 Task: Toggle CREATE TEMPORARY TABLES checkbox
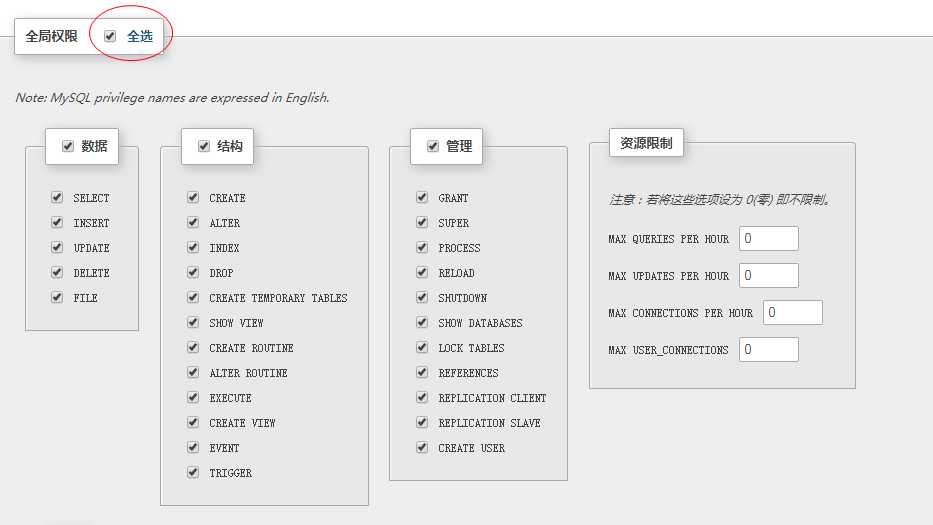coord(193,297)
